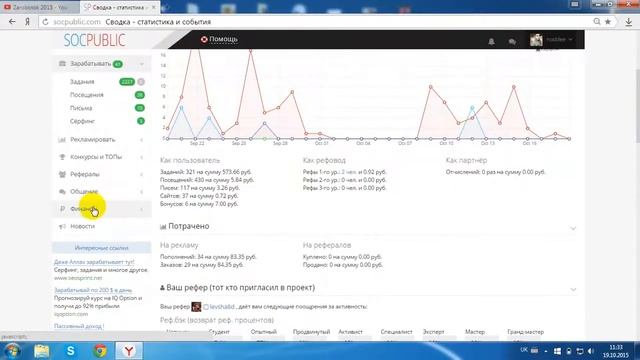Collapse the Потрачено section chevron
Screen dimensions: 640x360
573,228
